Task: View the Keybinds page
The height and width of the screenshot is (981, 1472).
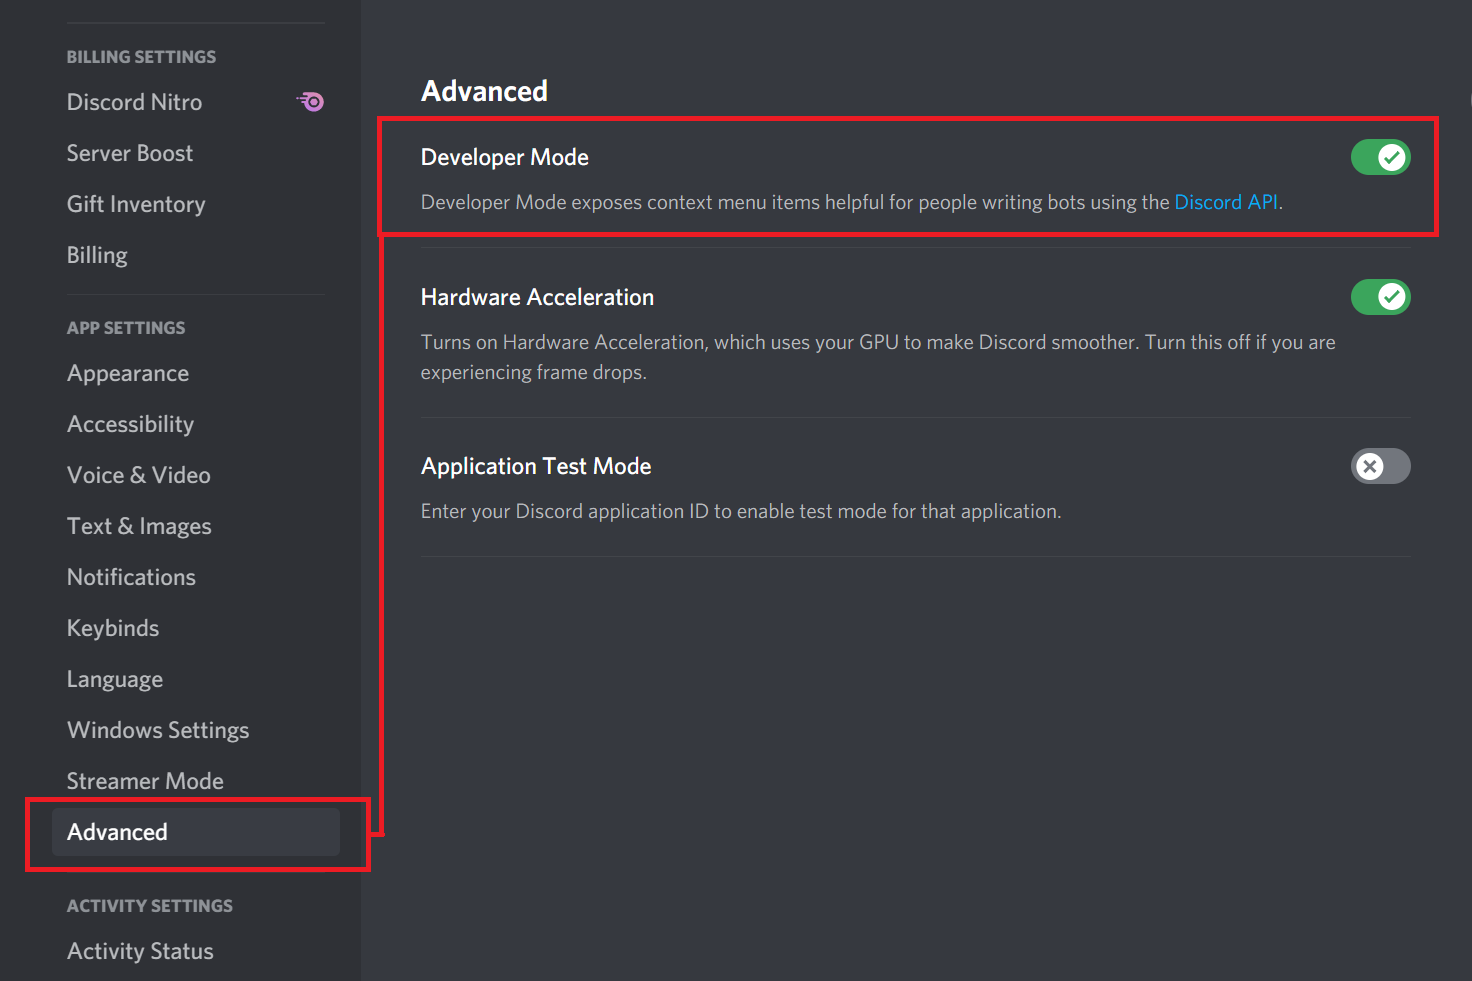Action: [x=113, y=627]
